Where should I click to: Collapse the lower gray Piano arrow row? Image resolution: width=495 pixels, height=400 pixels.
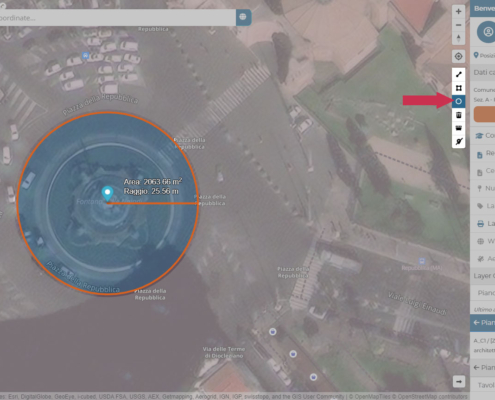coord(483,368)
